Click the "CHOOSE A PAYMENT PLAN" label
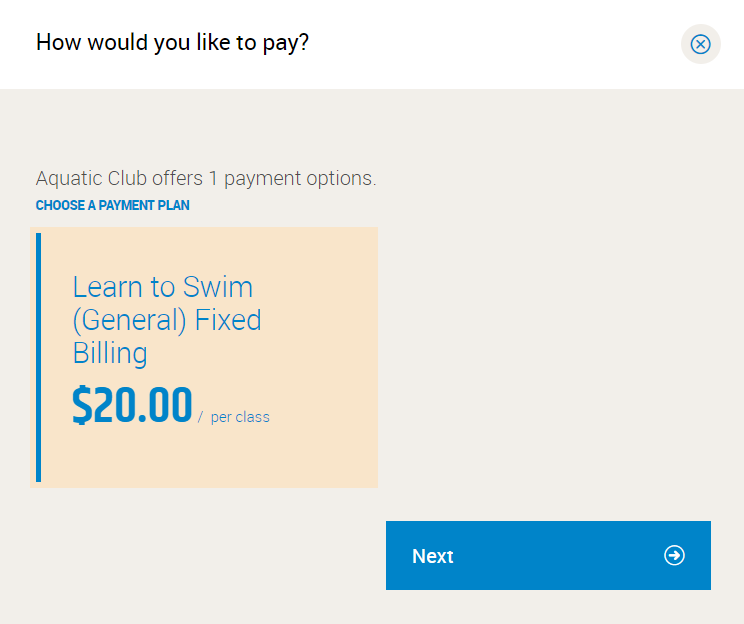This screenshot has height=624, width=744. tap(113, 205)
